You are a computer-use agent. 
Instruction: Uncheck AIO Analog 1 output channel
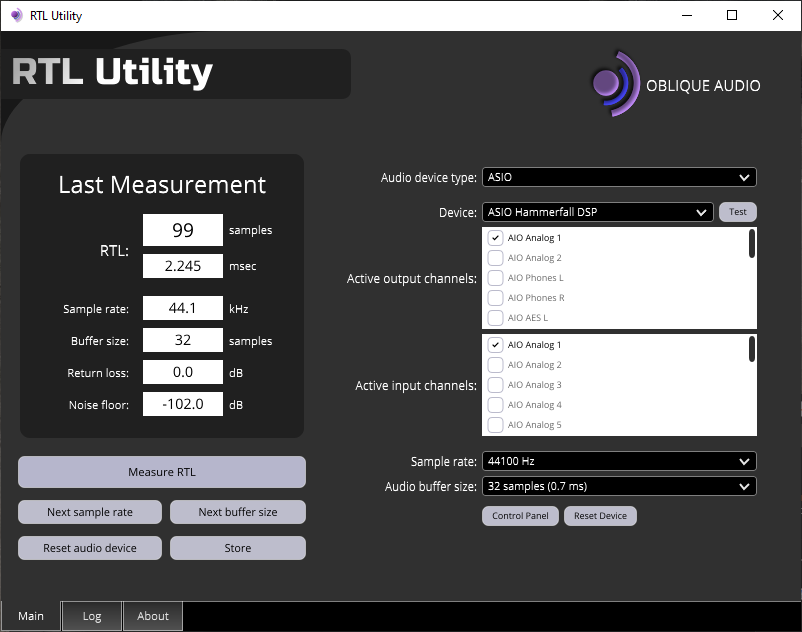[495, 238]
